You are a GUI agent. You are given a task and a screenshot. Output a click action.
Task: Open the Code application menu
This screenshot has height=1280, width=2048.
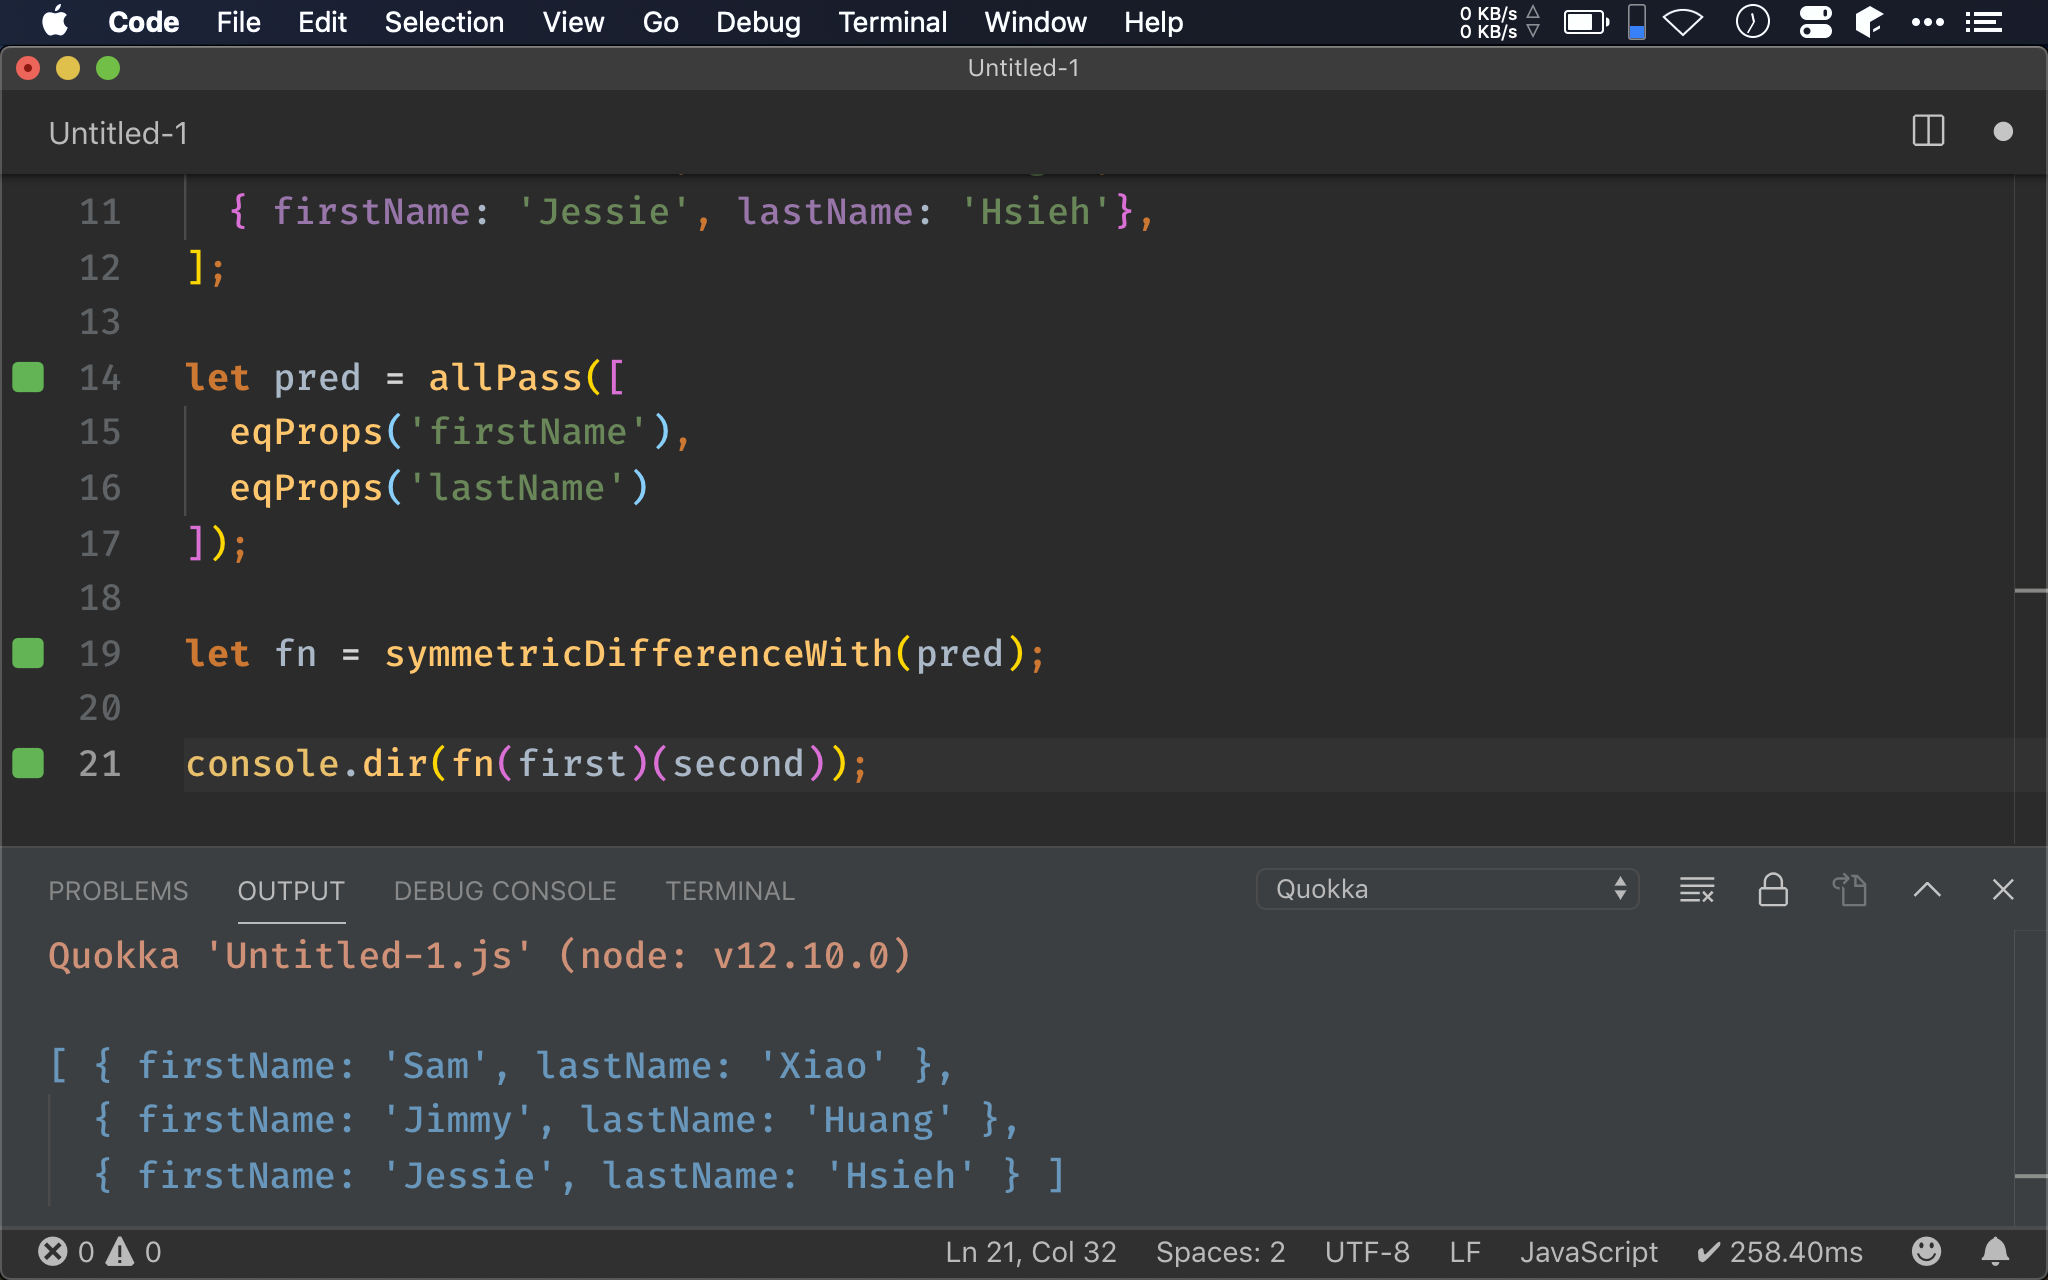pyautogui.click(x=143, y=22)
